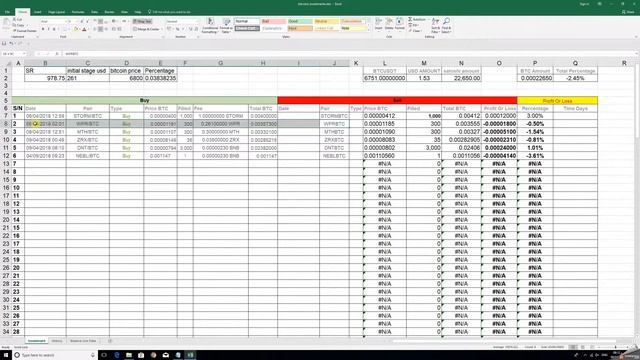Collapse the ribbon with the chevron
The width and height of the screenshot is (640, 360).
(636, 37)
